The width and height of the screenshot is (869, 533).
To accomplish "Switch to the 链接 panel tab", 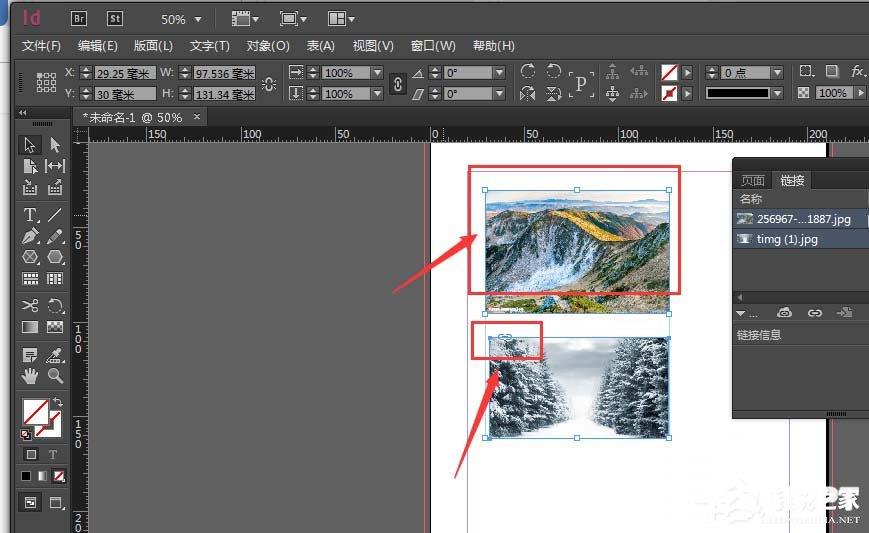I will [792, 180].
